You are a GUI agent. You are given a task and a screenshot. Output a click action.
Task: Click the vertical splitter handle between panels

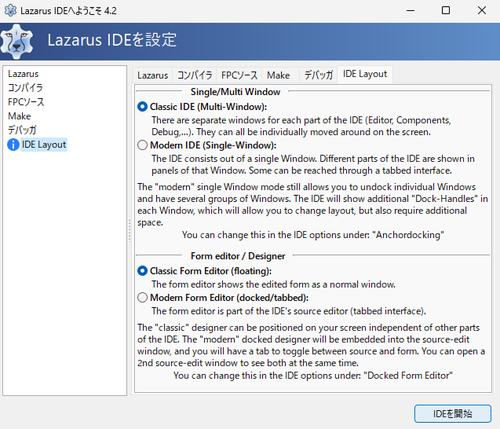[129, 230]
